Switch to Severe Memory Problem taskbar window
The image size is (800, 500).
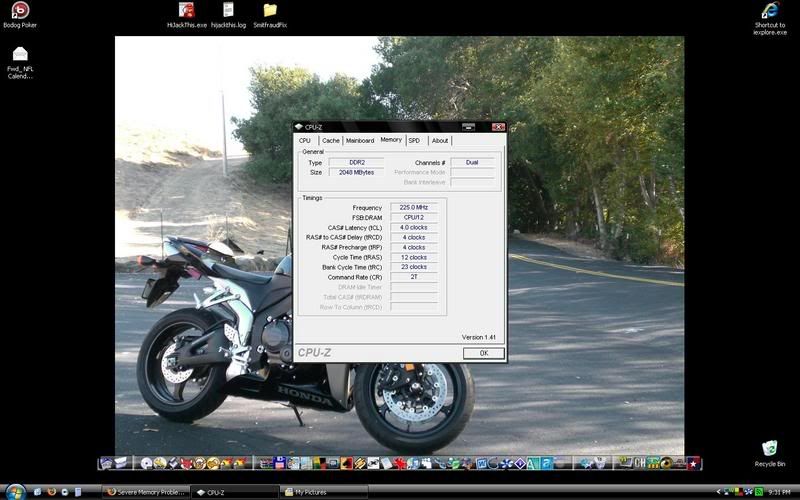(147, 492)
